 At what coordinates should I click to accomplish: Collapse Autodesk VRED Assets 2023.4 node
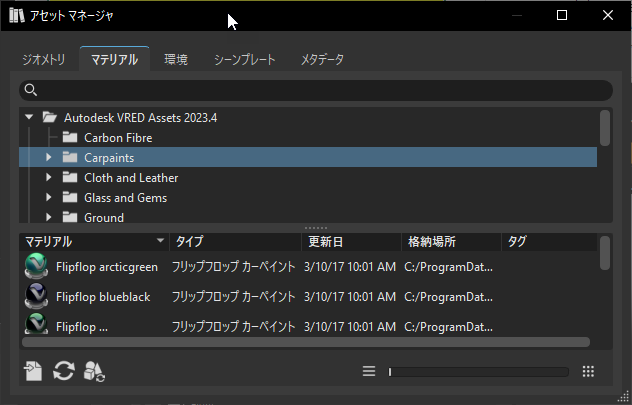pyautogui.click(x=29, y=117)
